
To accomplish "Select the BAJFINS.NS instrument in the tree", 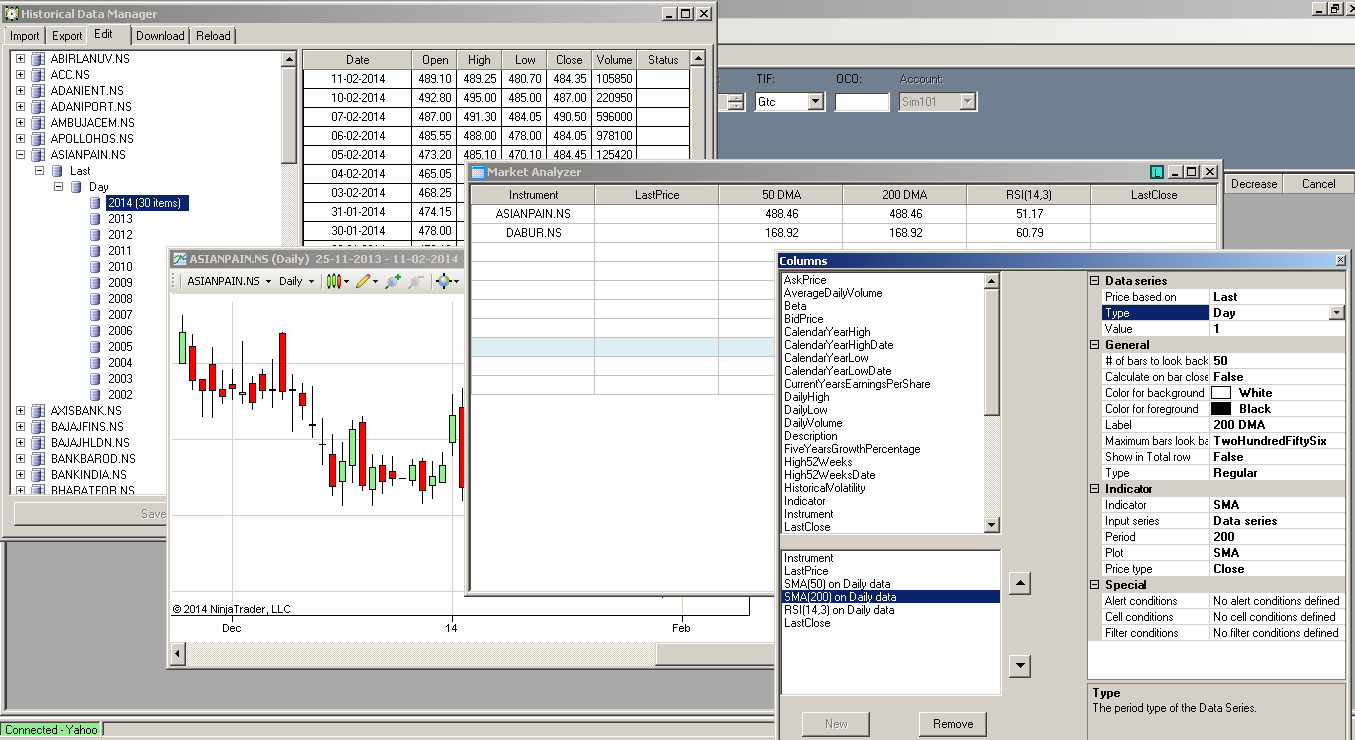I will pyautogui.click(x=88, y=427).
